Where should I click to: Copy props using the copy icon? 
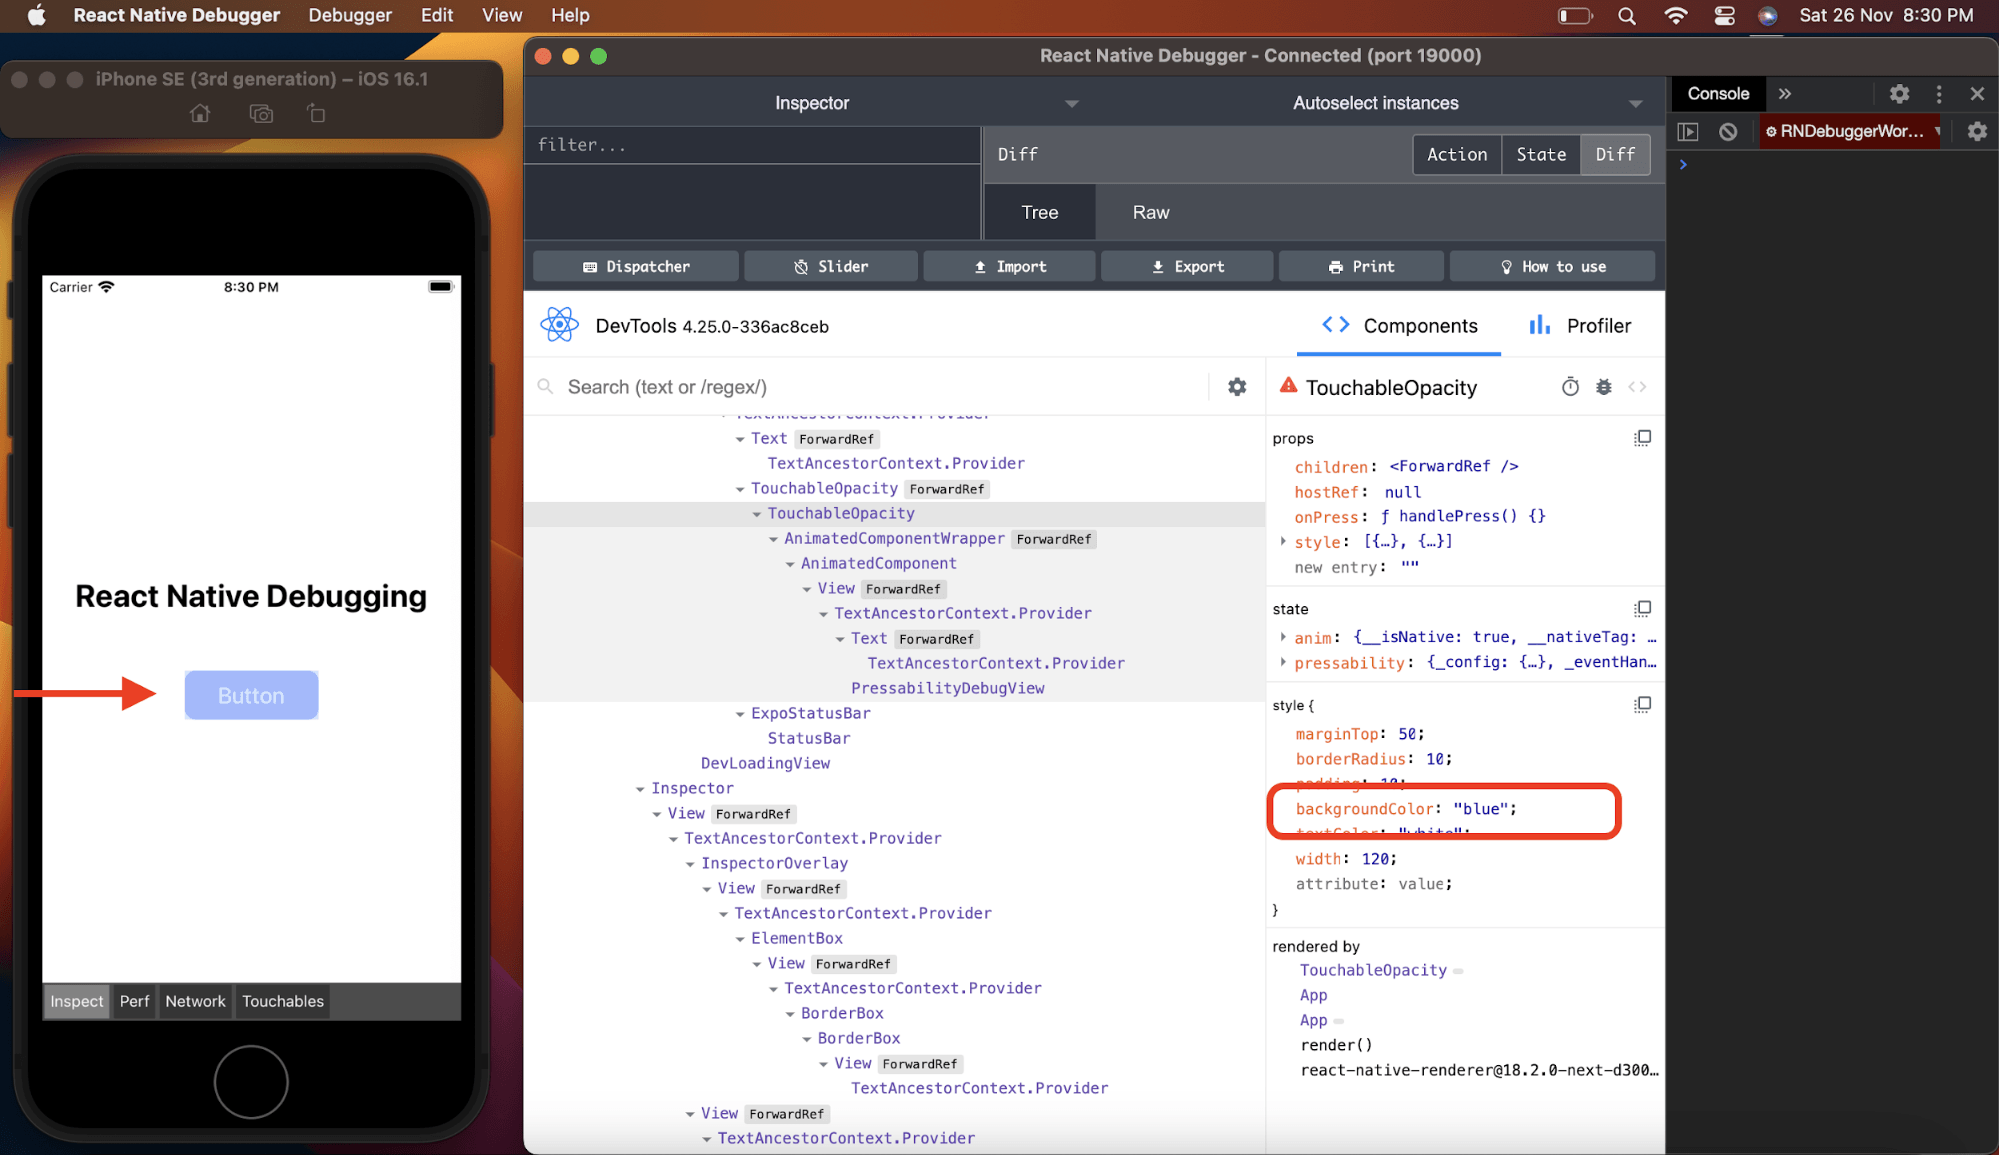1643,438
